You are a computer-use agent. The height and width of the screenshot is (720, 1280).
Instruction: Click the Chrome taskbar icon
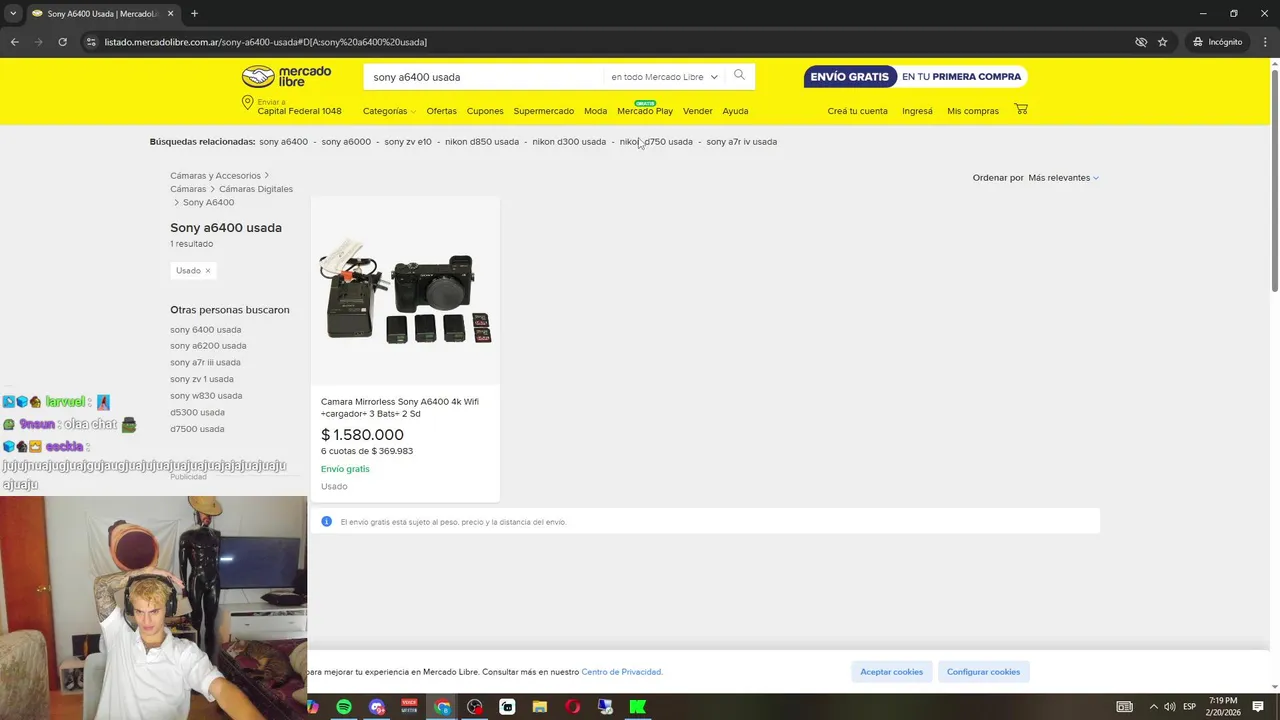pos(442,707)
